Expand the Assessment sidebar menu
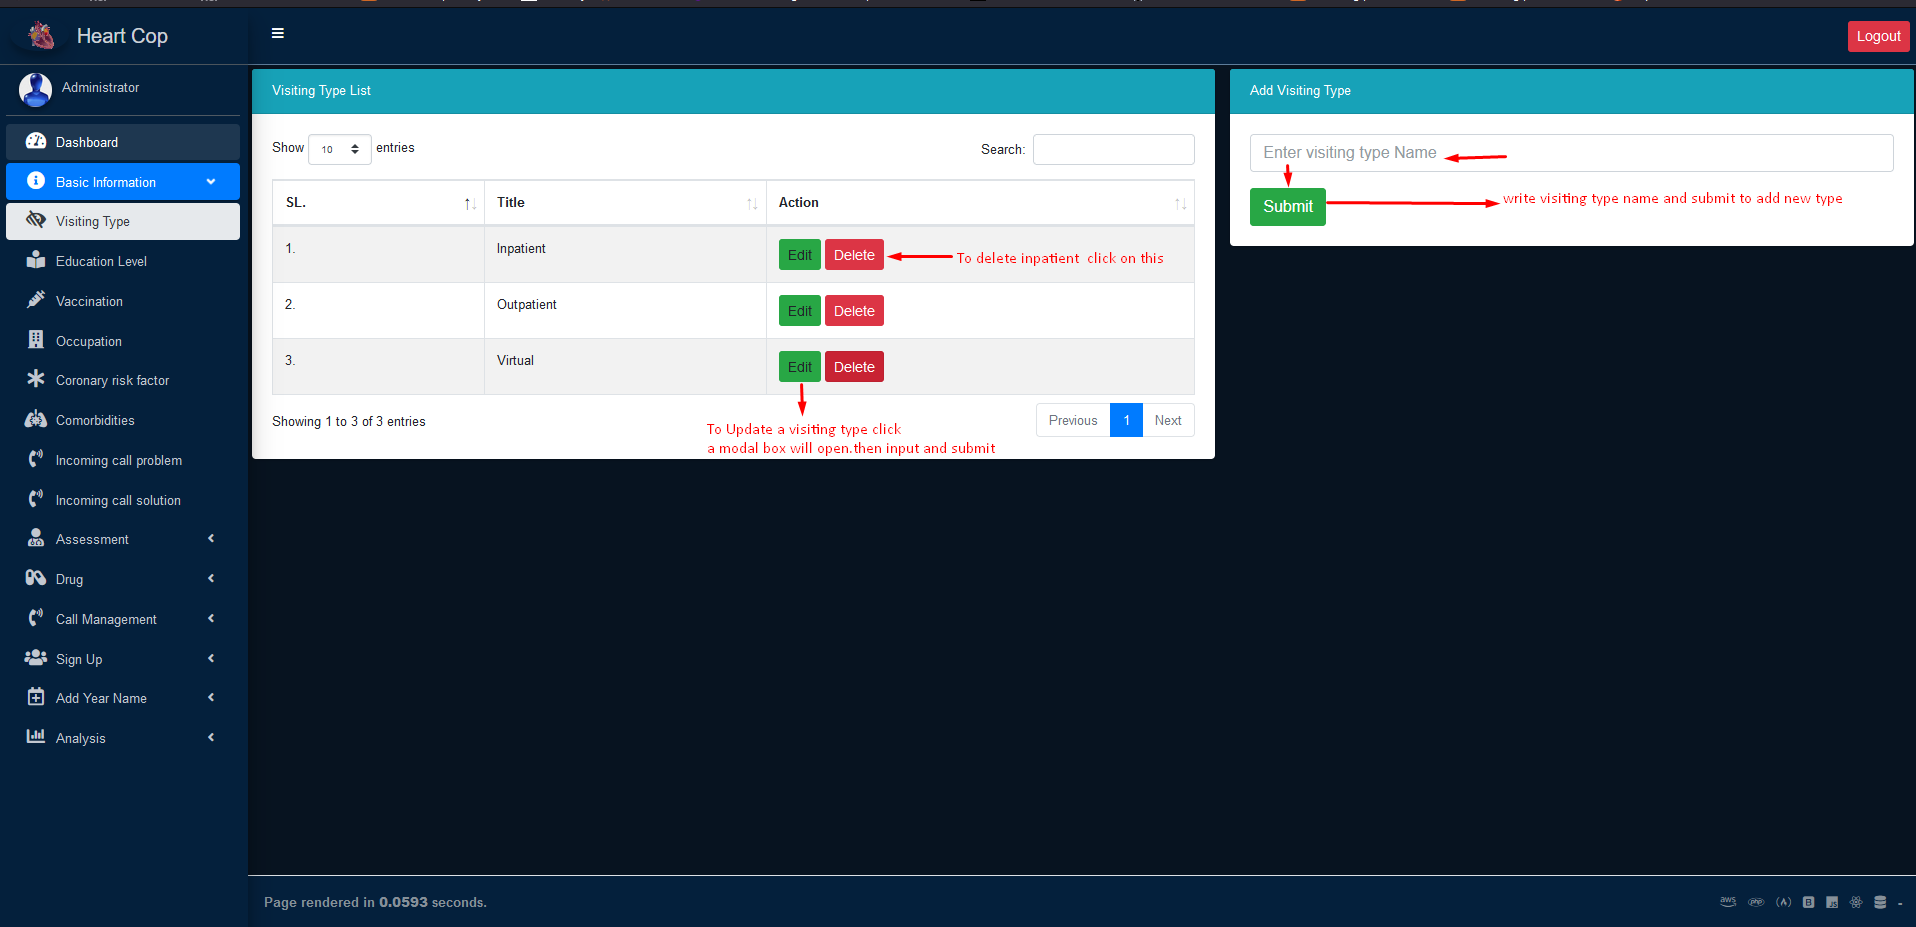The width and height of the screenshot is (1916, 927). 122,539
